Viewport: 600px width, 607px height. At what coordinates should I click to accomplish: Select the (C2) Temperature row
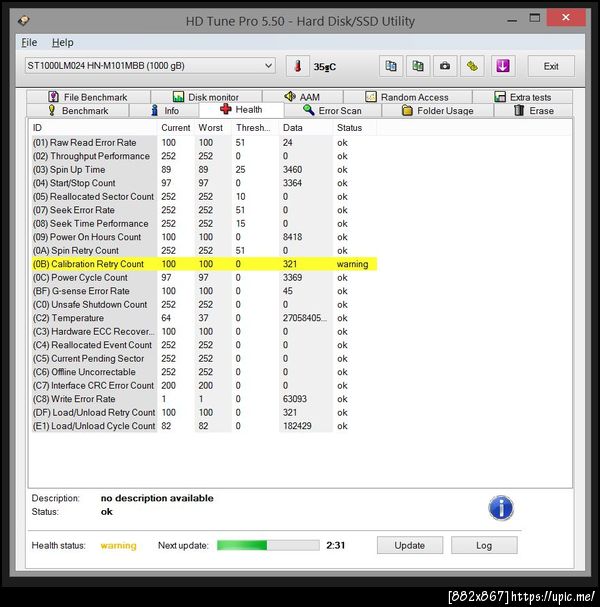click(204, 318)
